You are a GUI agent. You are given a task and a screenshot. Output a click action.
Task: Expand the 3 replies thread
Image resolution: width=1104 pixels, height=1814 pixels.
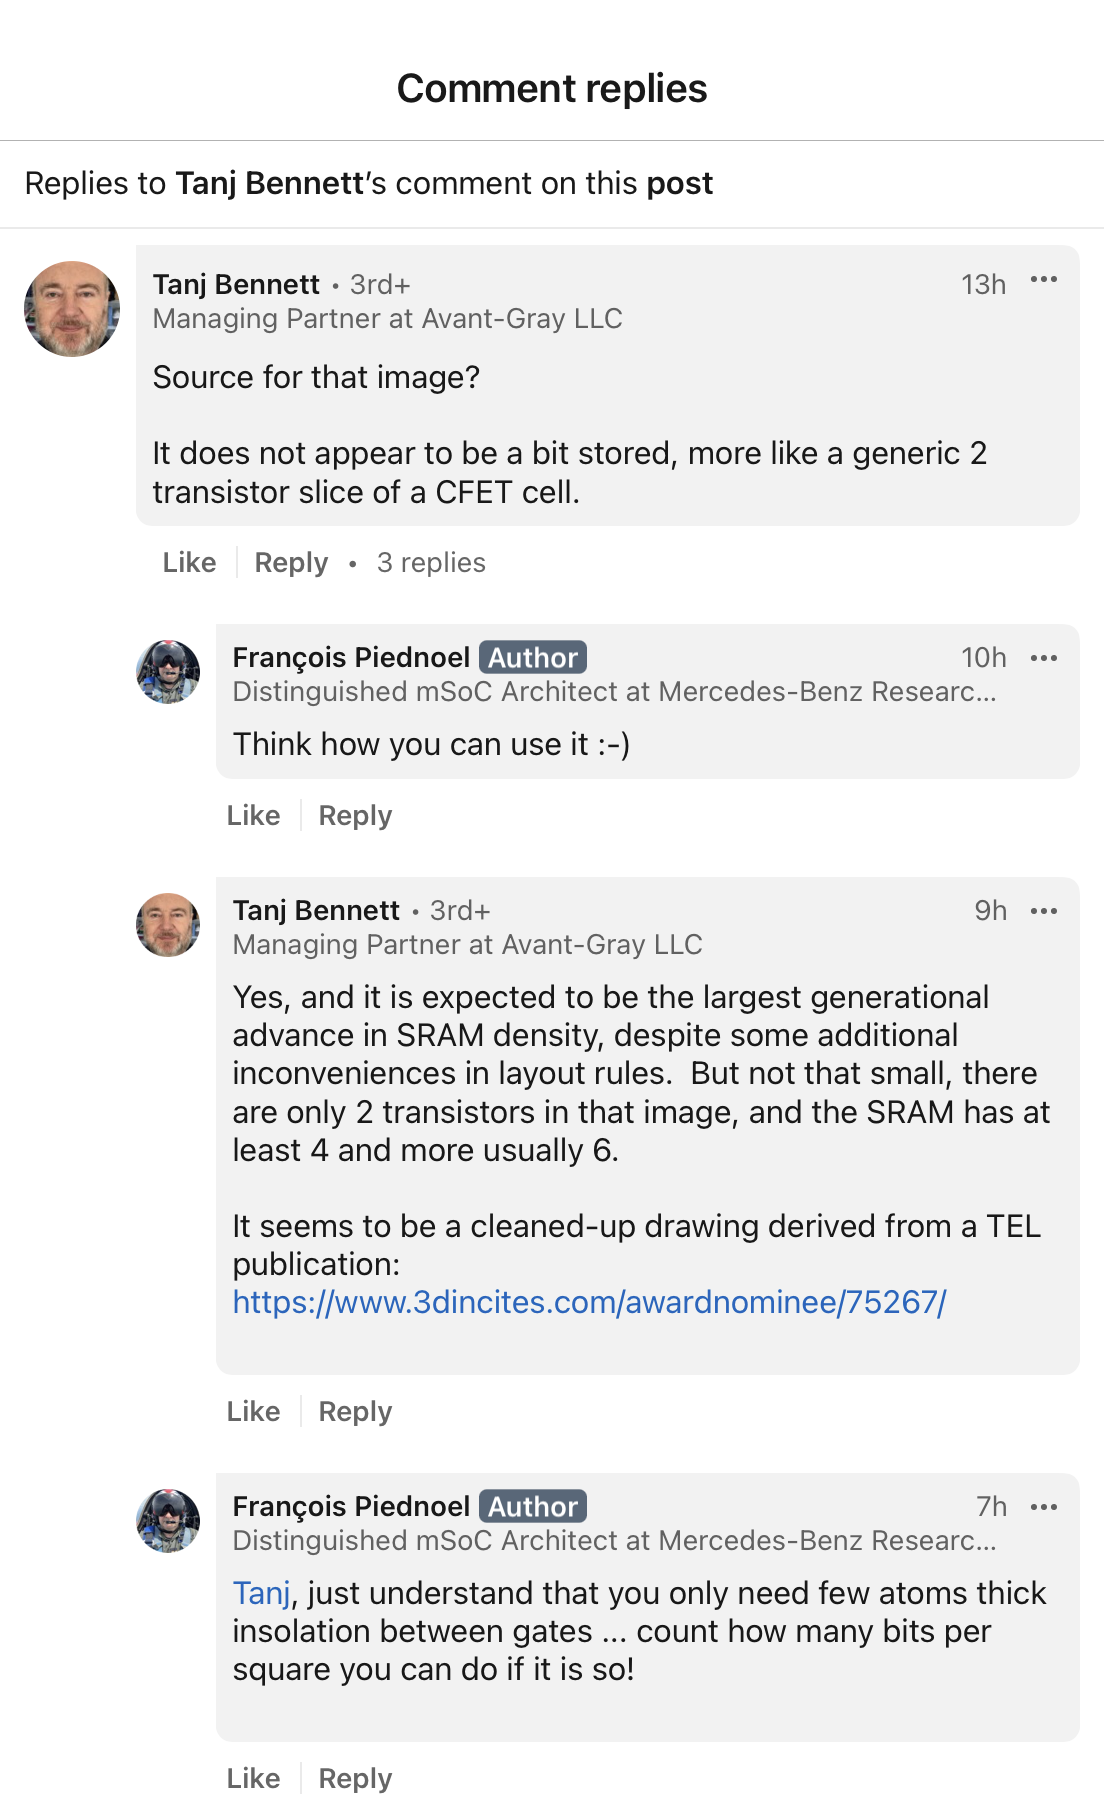coord(431,563)
